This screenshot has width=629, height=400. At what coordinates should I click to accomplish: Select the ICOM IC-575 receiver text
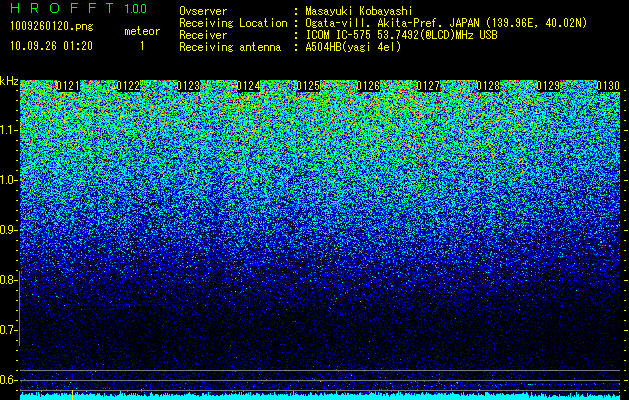pyautogui.click(x=401, y=35)
